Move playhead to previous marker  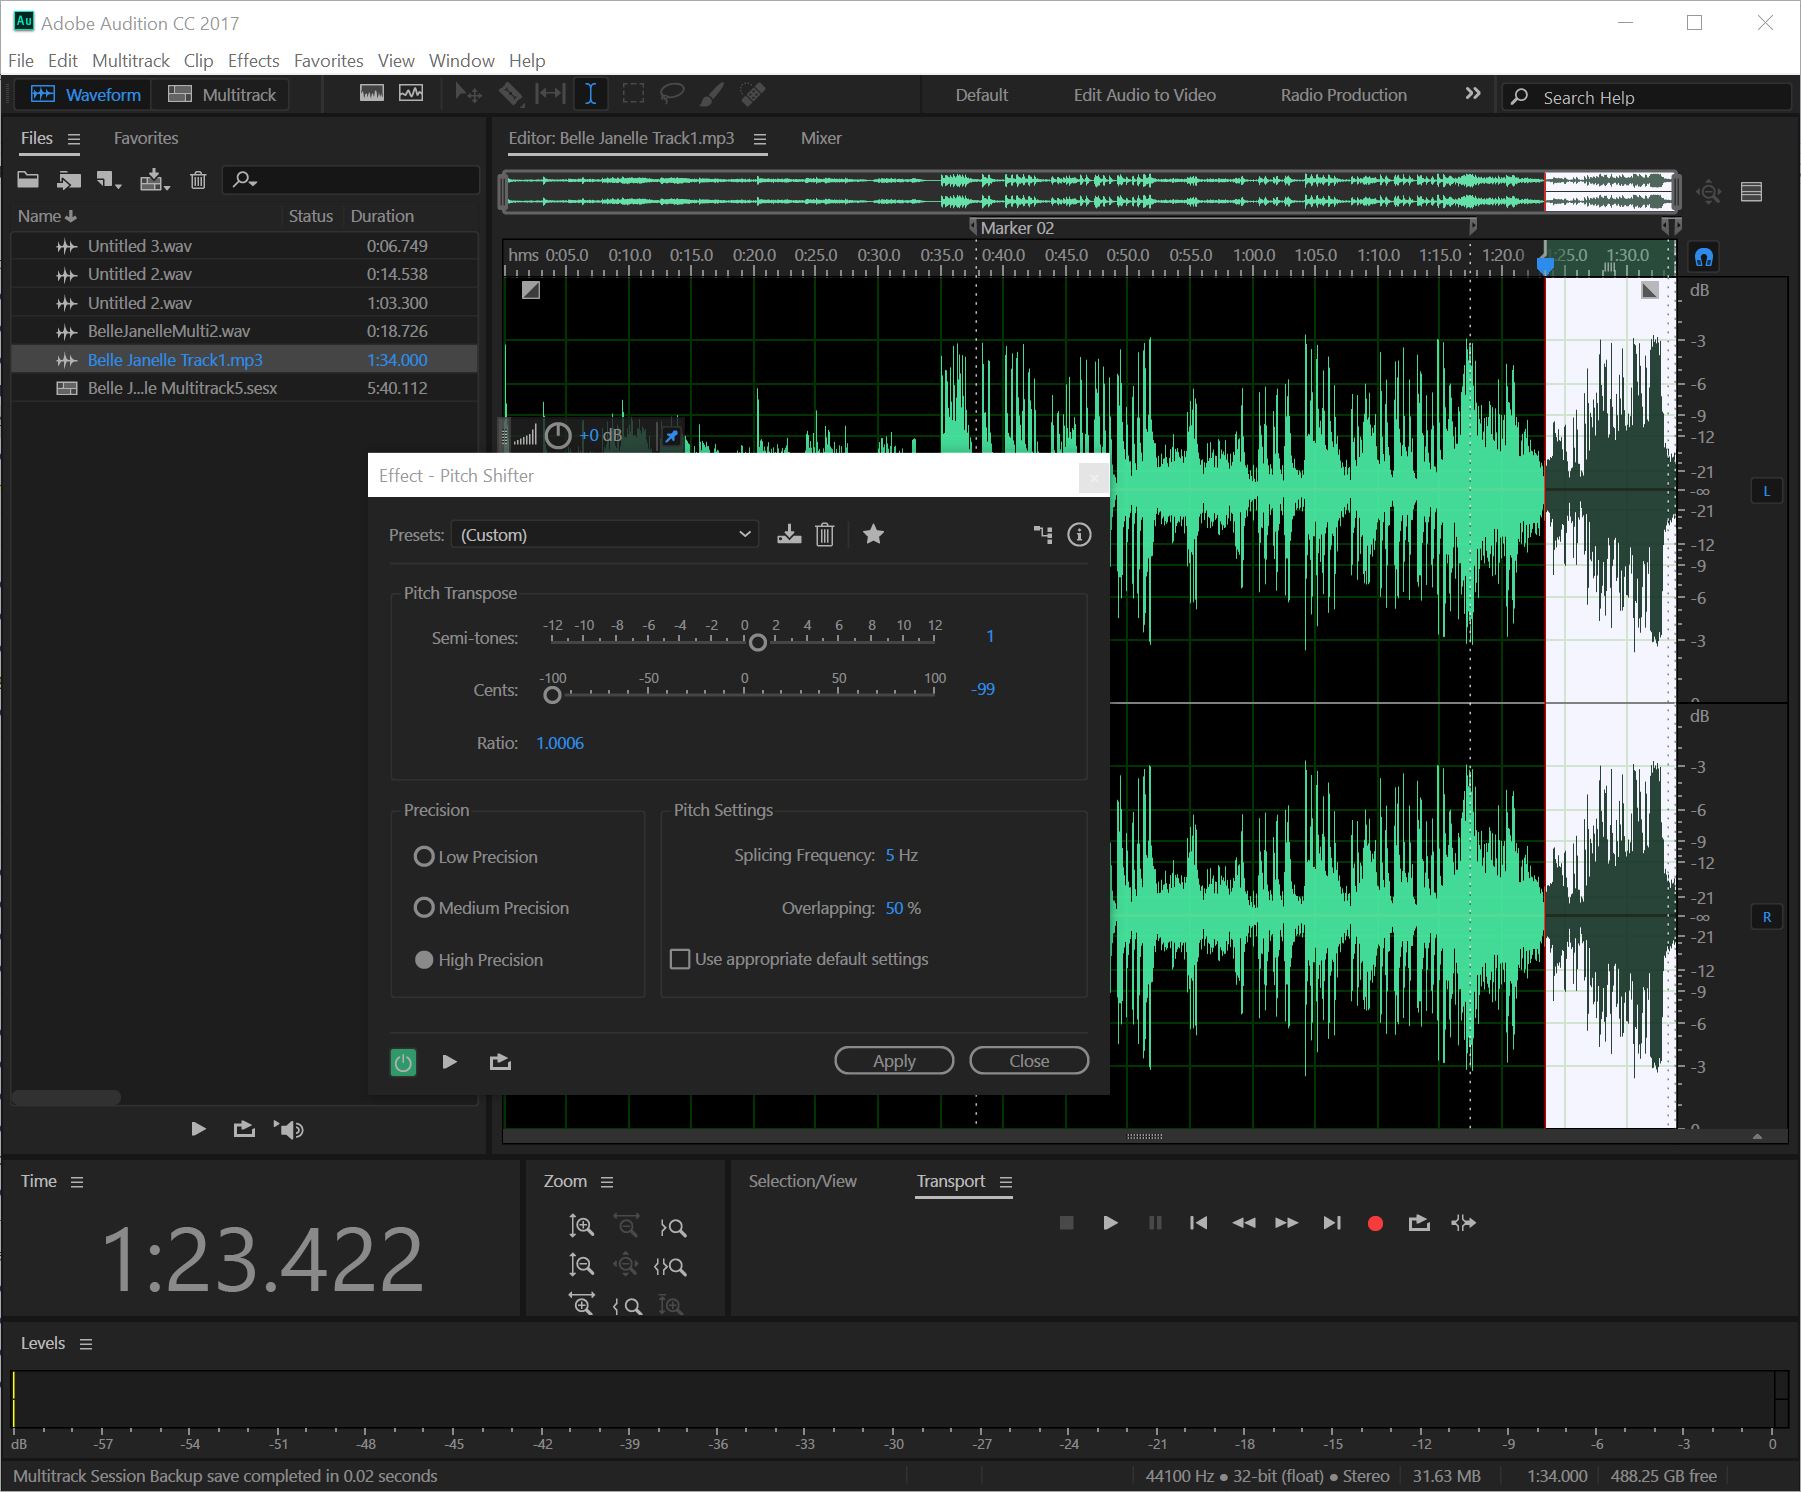1198,1223
